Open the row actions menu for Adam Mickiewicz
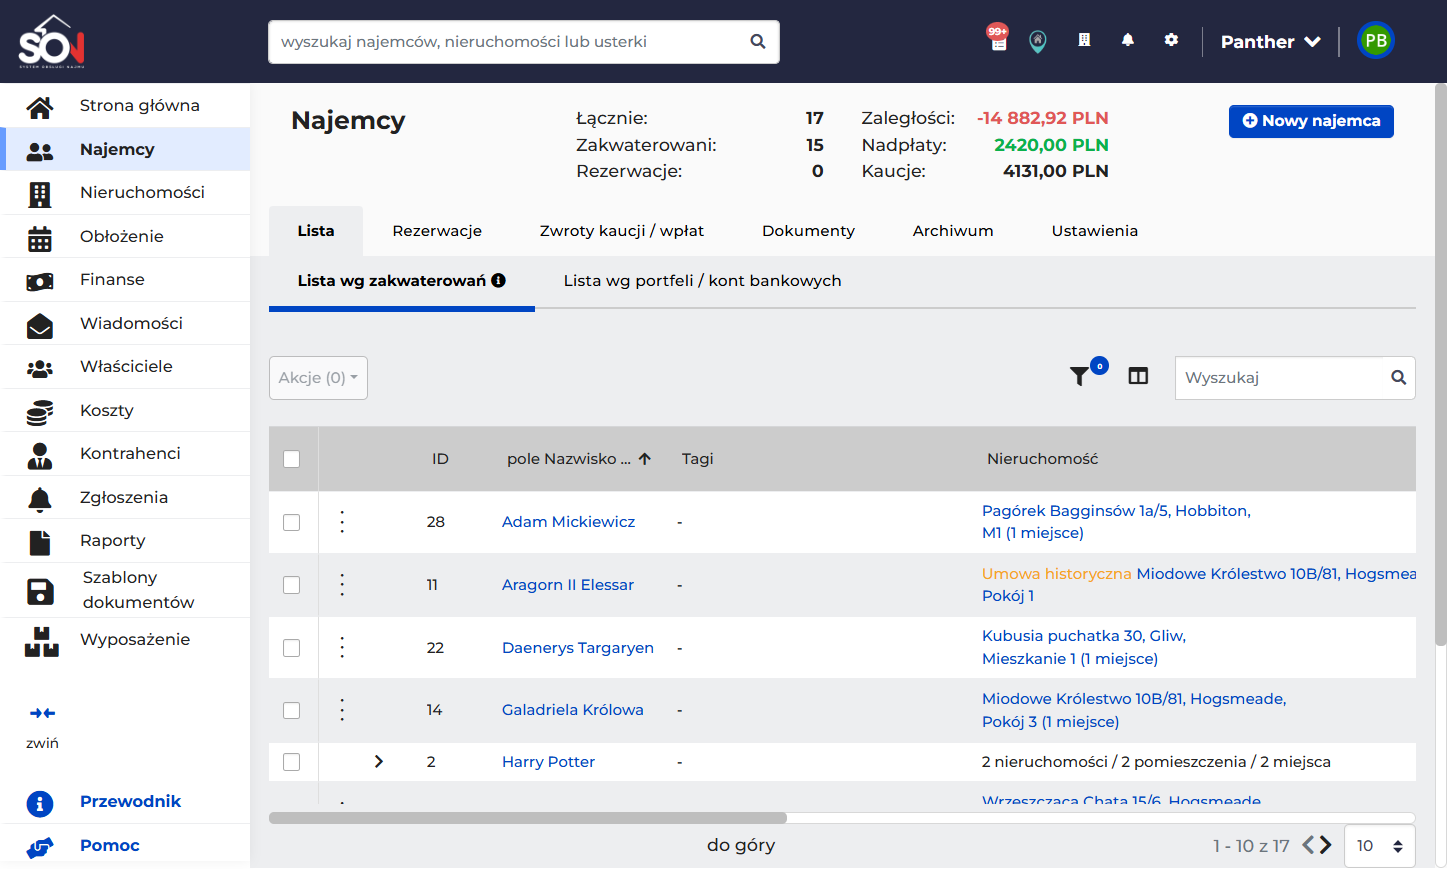This screenshot has width=1447, height=869. (x=342, y=522)
